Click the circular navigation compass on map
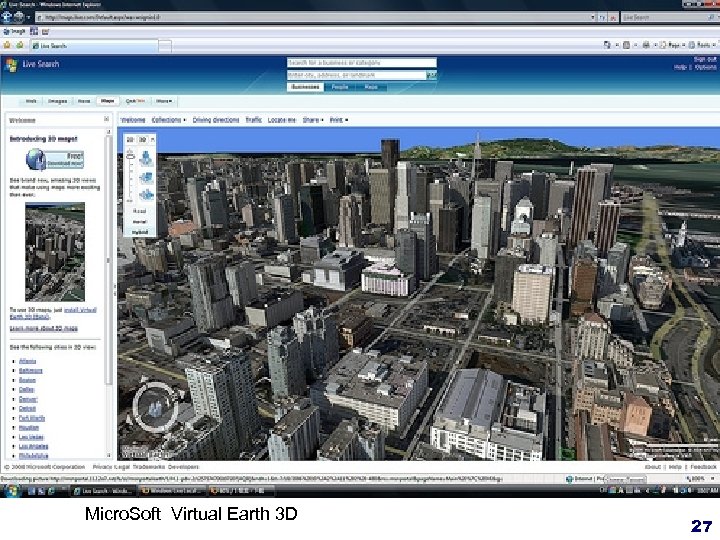This screenshot has height=540, width=720. click(x=154, y=407)
